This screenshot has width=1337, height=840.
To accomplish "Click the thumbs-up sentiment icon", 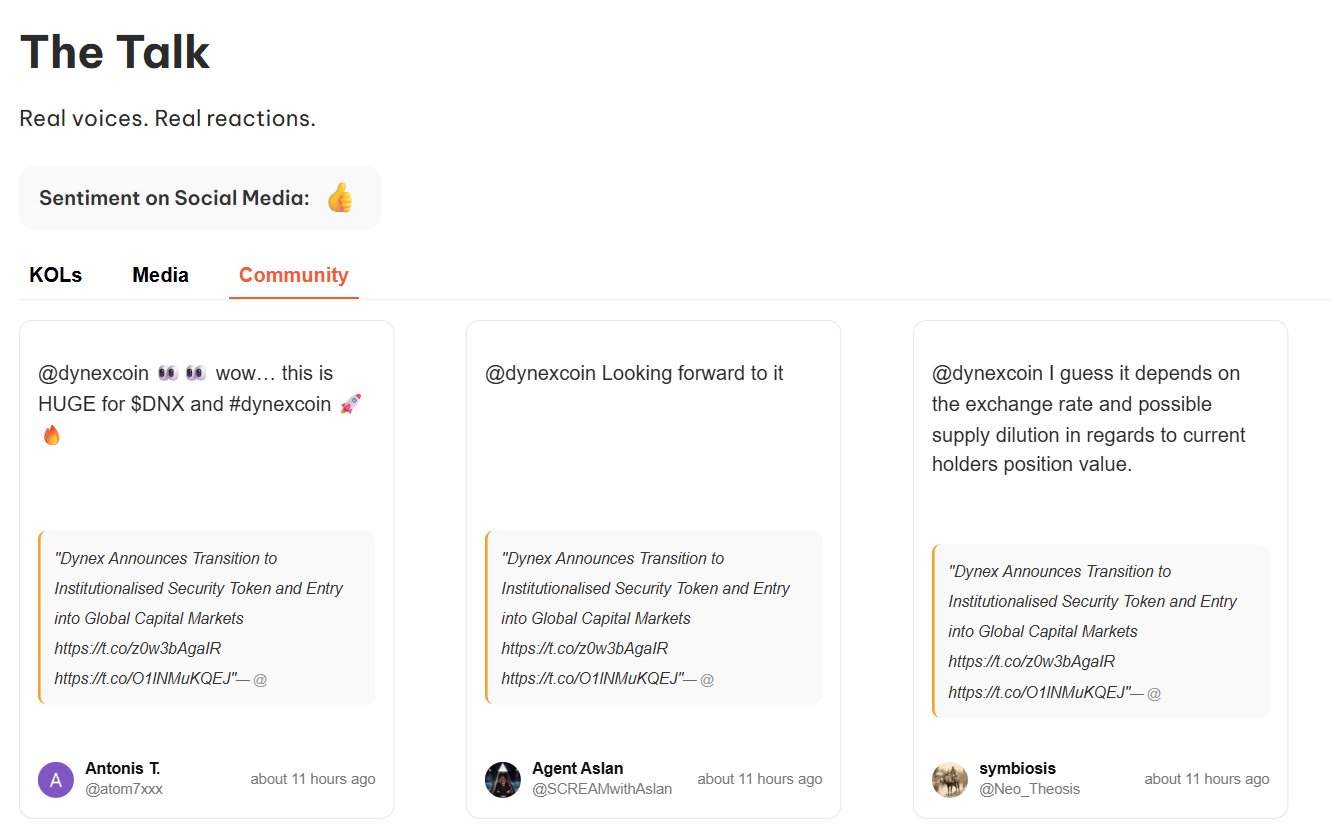I will pos(340,197).
